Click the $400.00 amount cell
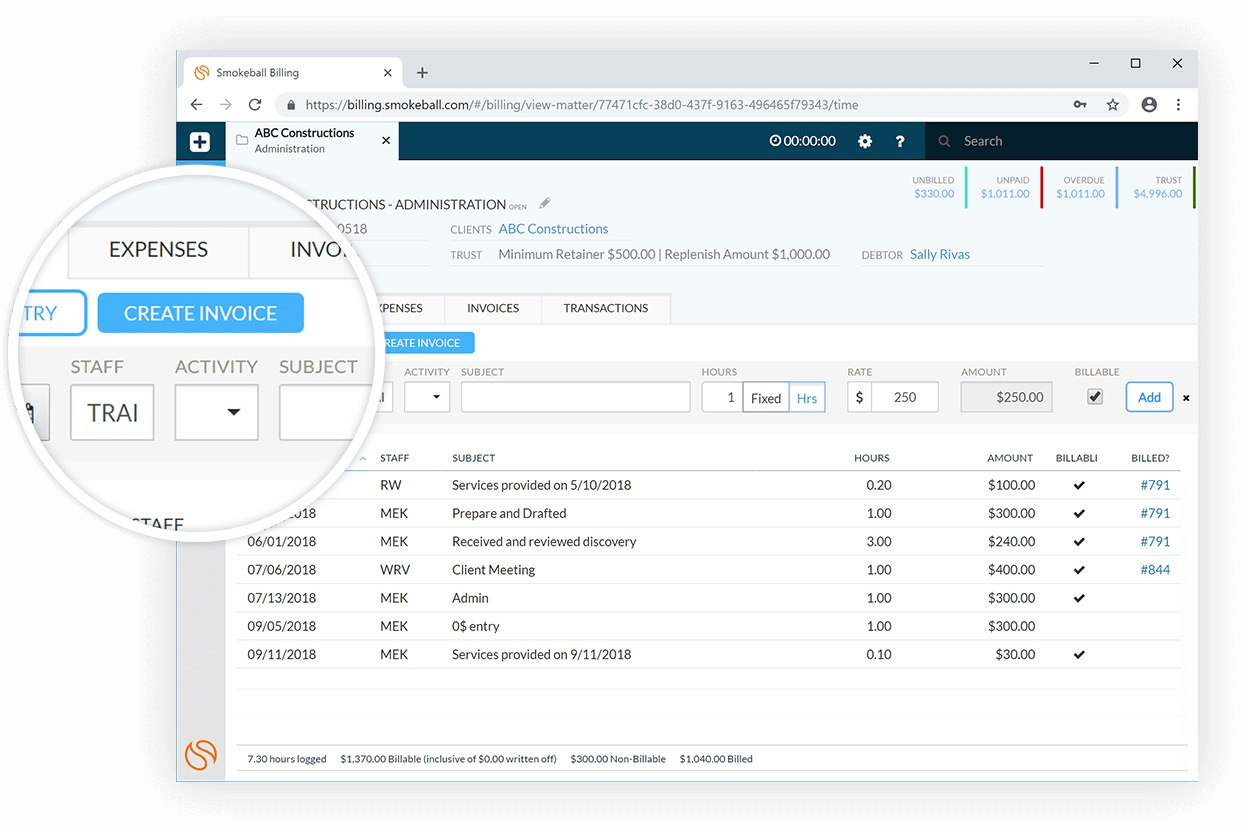 pyautogui.click(x=1010, y=570)
